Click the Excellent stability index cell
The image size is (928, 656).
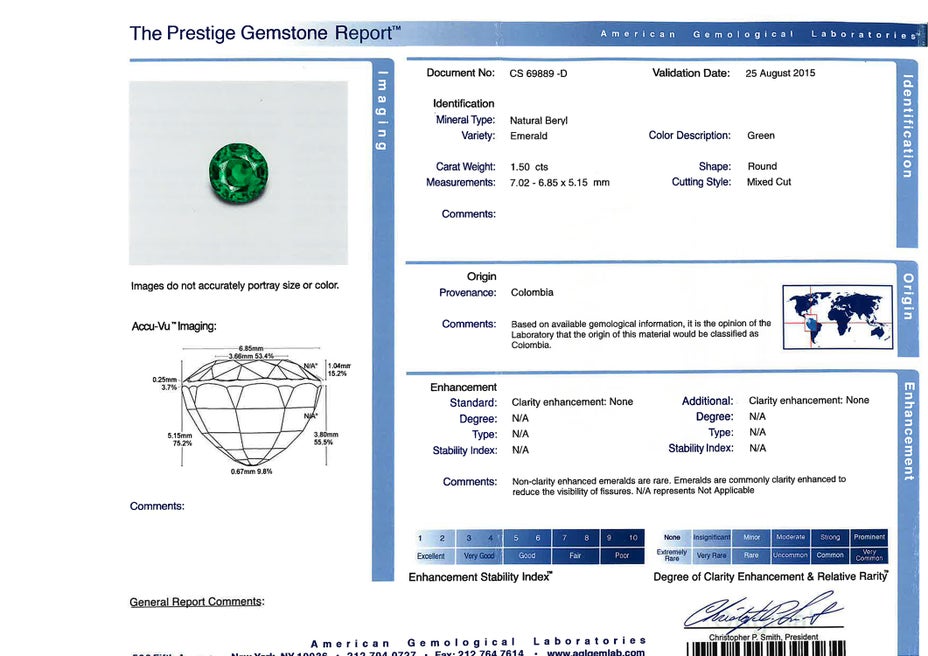pyautogui.click(x=431, y=556)
